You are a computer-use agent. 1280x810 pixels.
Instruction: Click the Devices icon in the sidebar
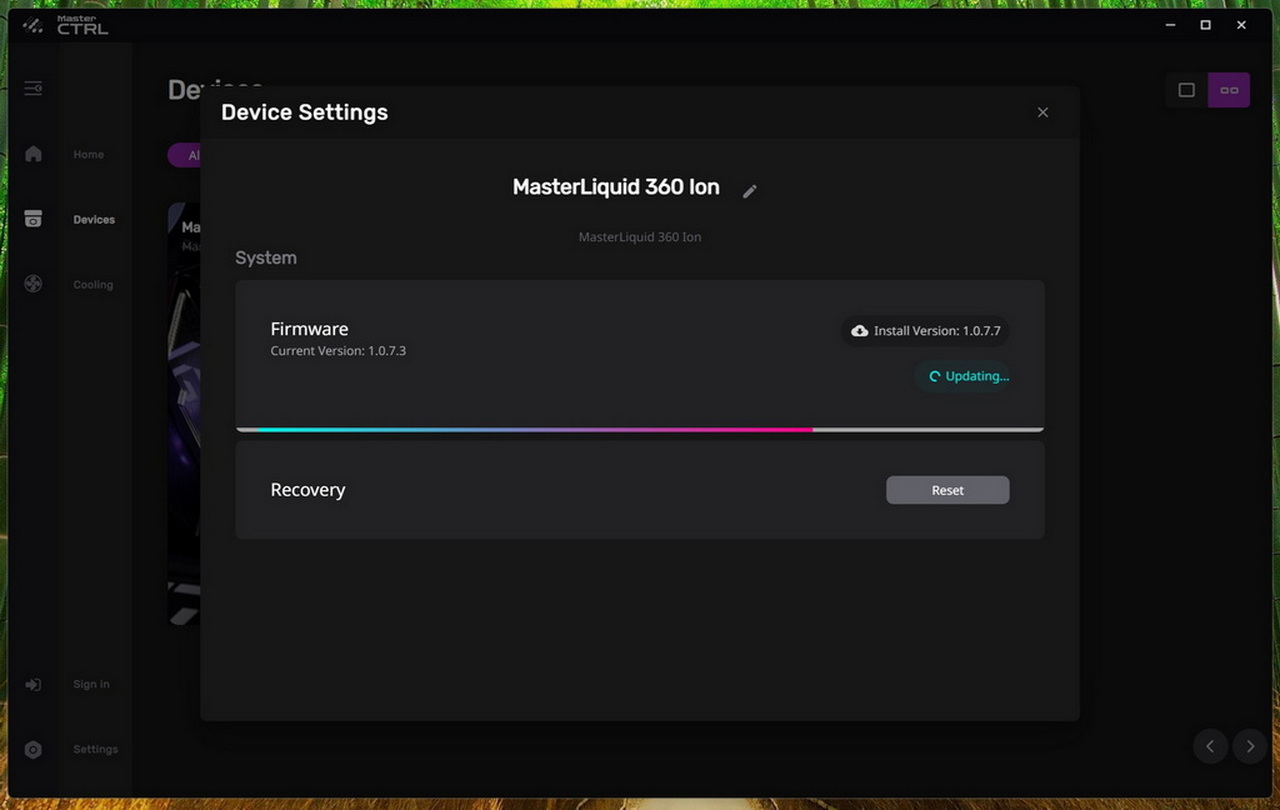[33, 219]
